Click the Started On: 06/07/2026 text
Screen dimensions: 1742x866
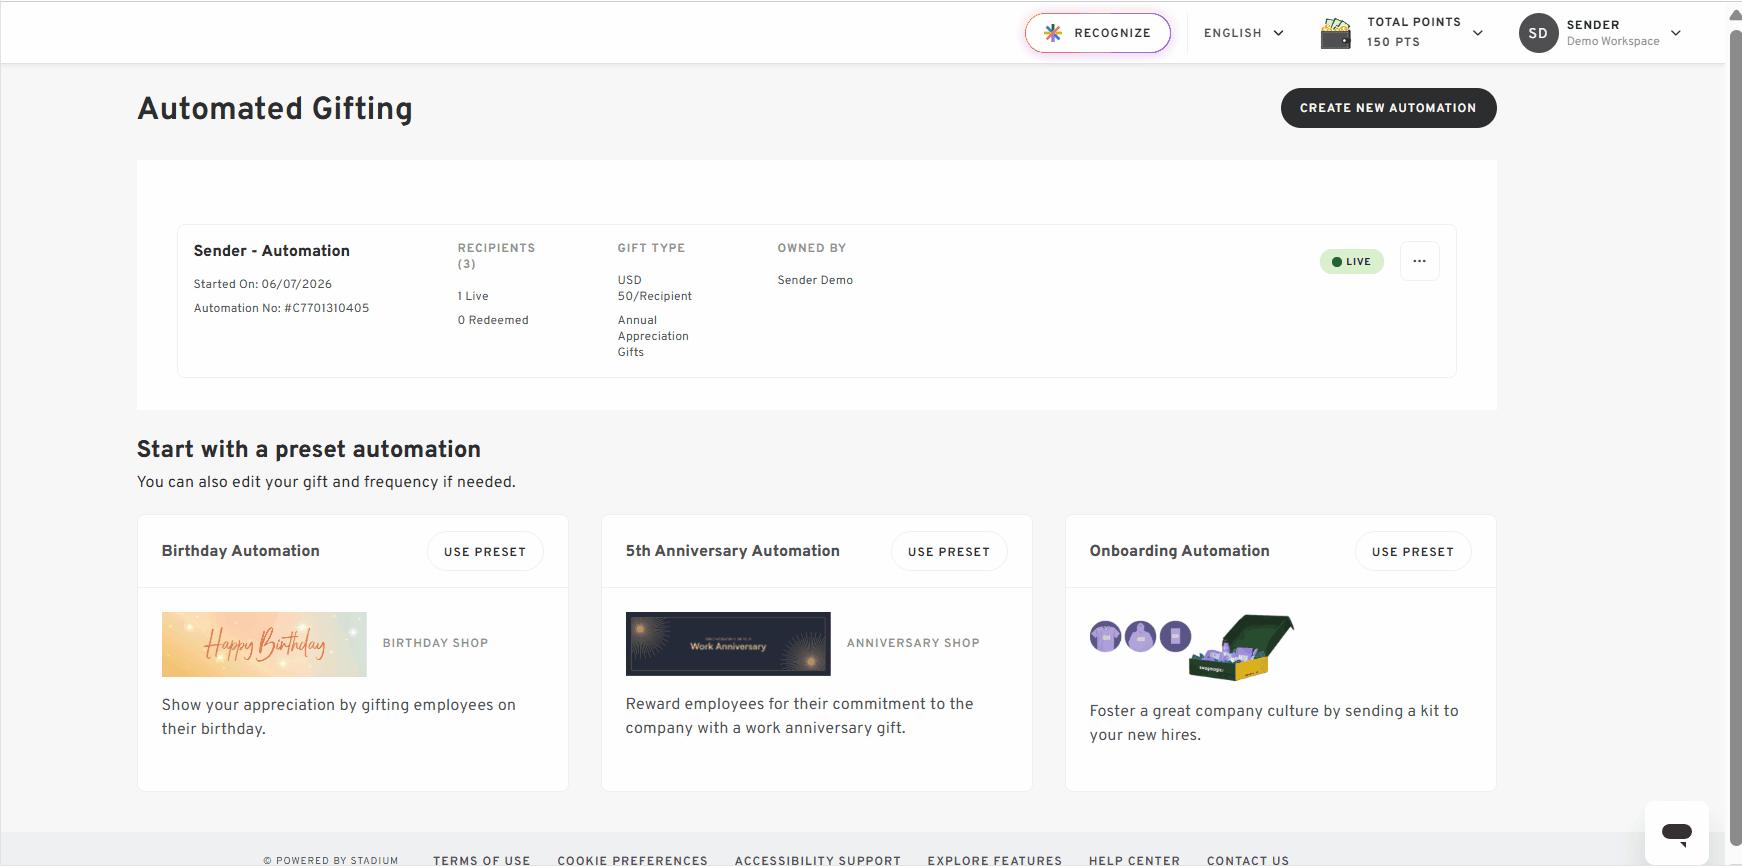point(263,284)
